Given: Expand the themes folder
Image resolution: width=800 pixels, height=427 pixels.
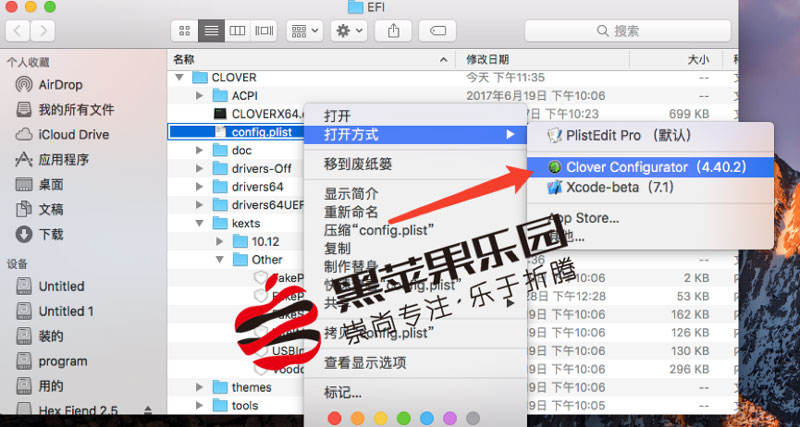Looking at the screenshot, I should coord(199,387).
